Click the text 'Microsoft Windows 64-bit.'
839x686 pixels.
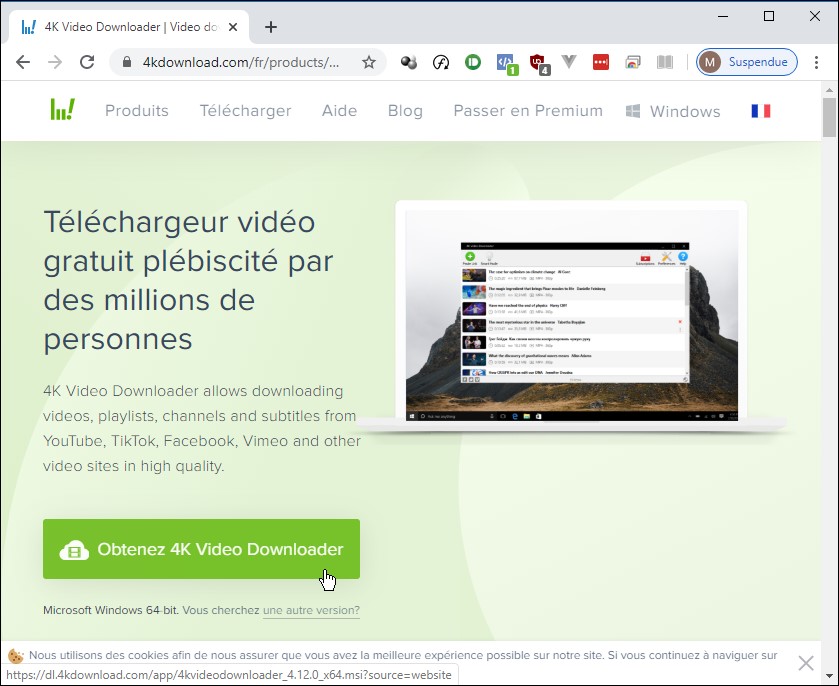pyautogui.click(x=111, y=610)
